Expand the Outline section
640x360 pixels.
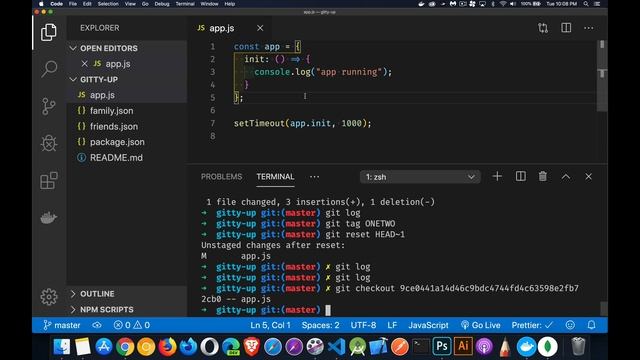127,294
